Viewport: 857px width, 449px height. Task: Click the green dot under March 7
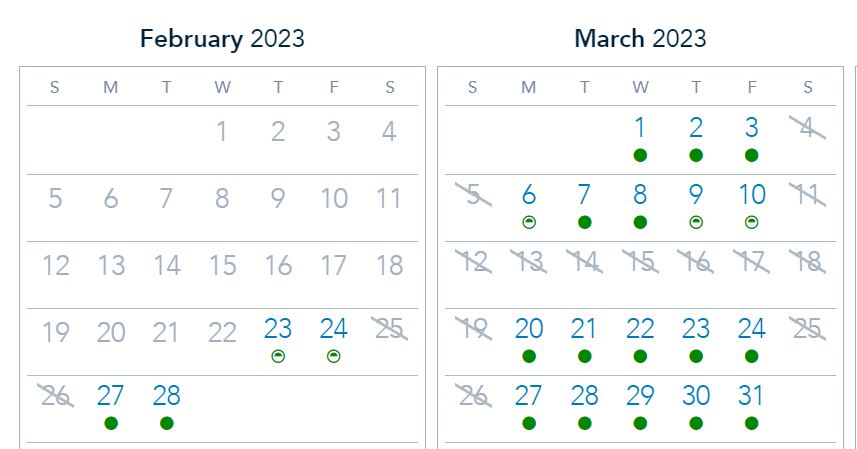tap(585, 222)
